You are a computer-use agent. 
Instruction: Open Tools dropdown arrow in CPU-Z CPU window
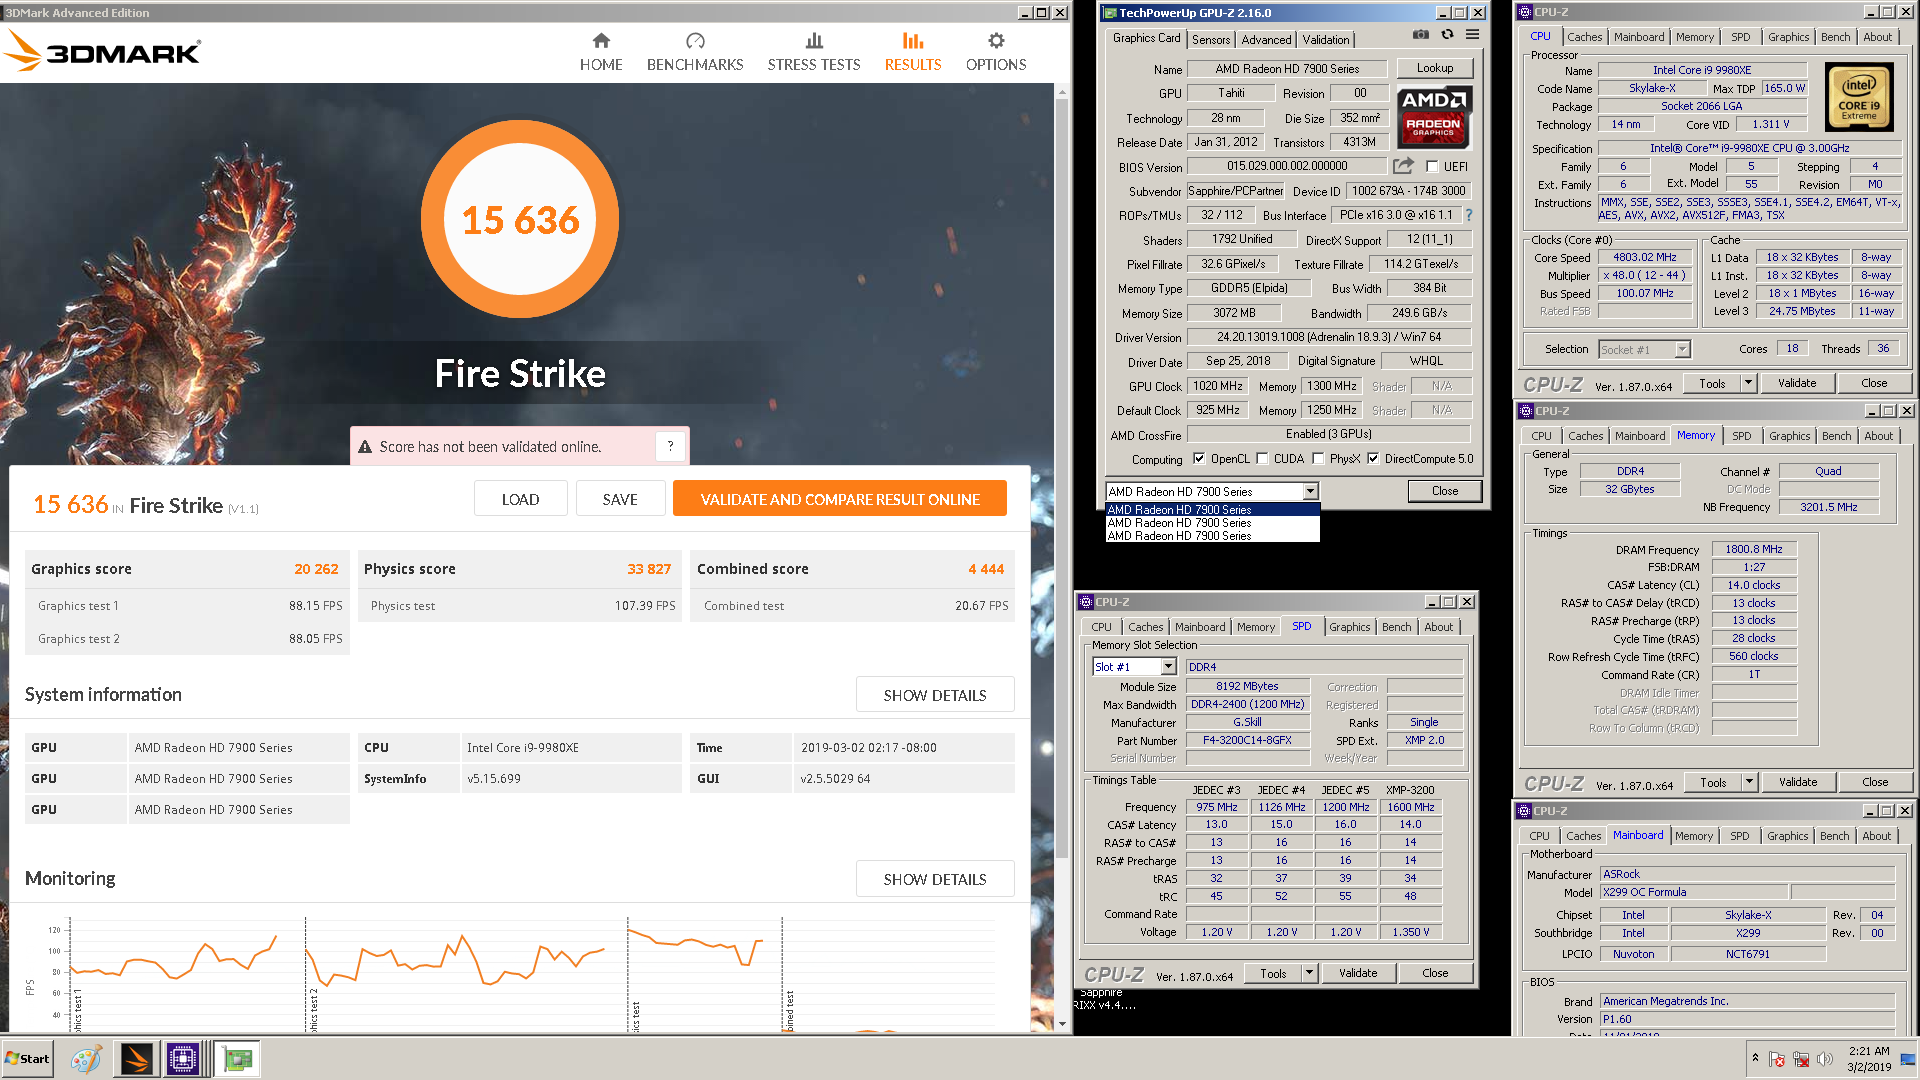pos(1748,383)
